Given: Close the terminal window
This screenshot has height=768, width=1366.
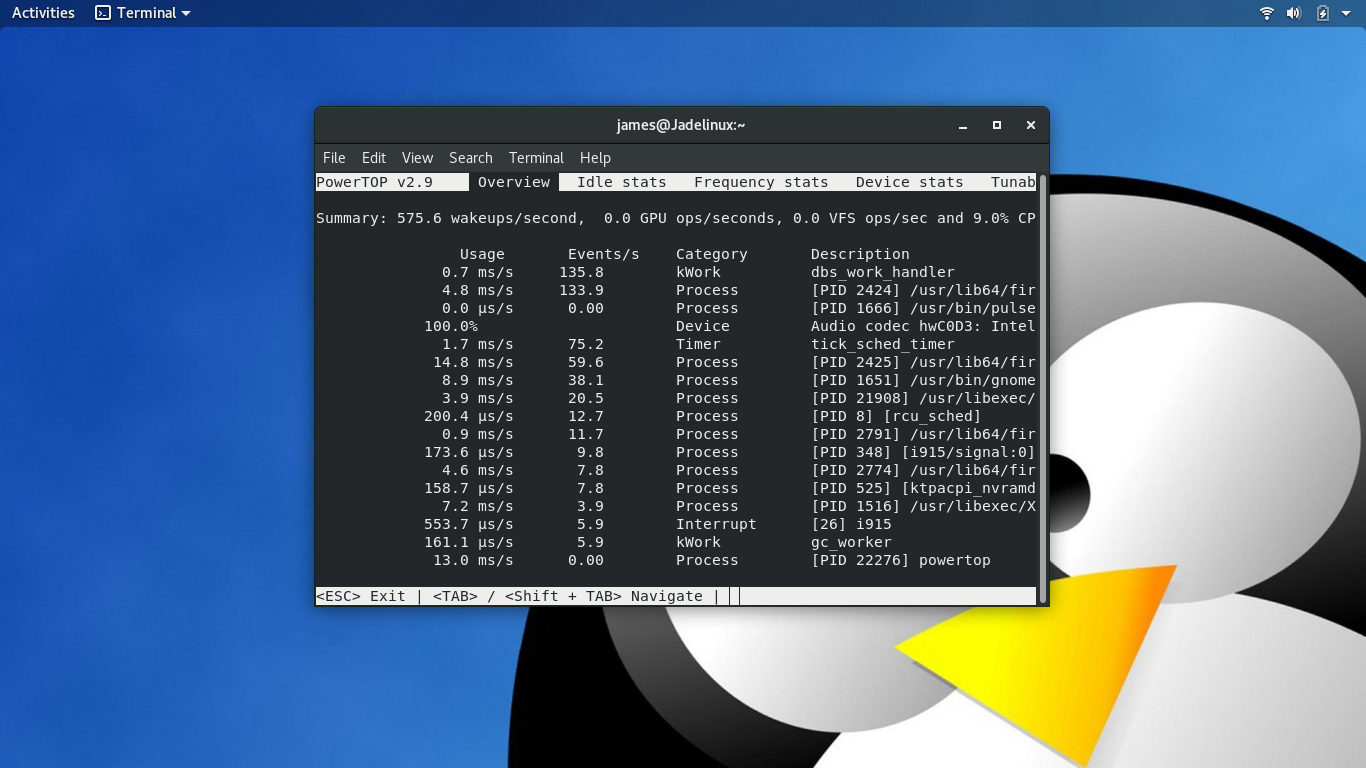Looking at the screenshot, I should 1031,125.
